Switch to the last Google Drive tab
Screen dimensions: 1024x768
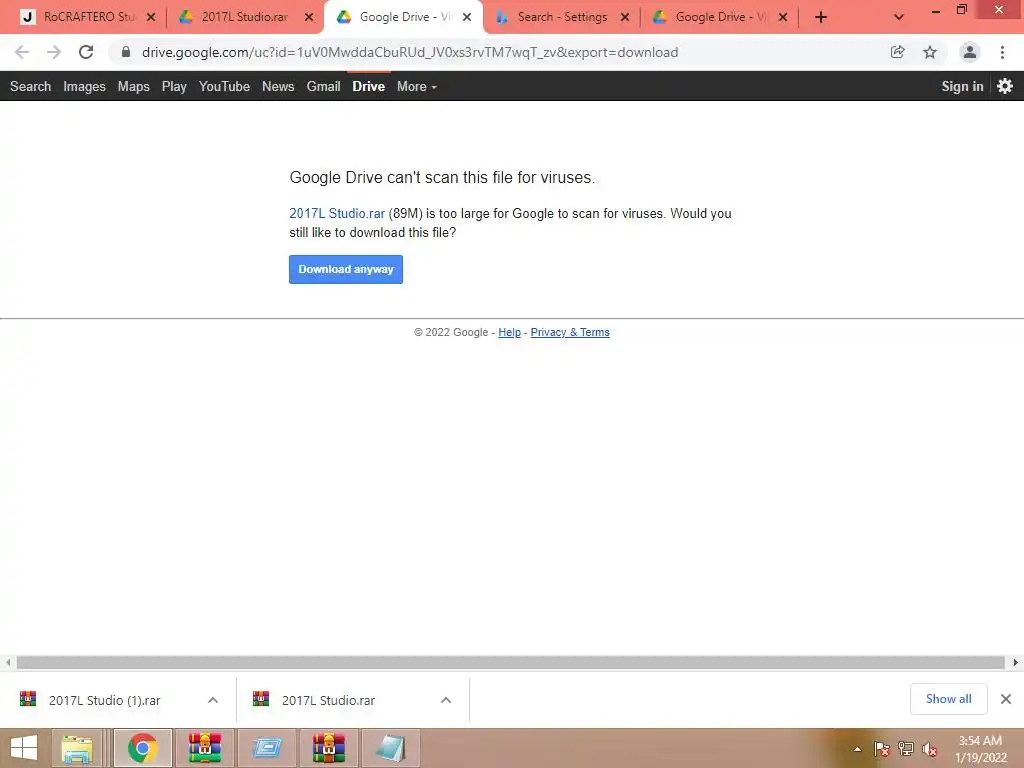(720, 17)
